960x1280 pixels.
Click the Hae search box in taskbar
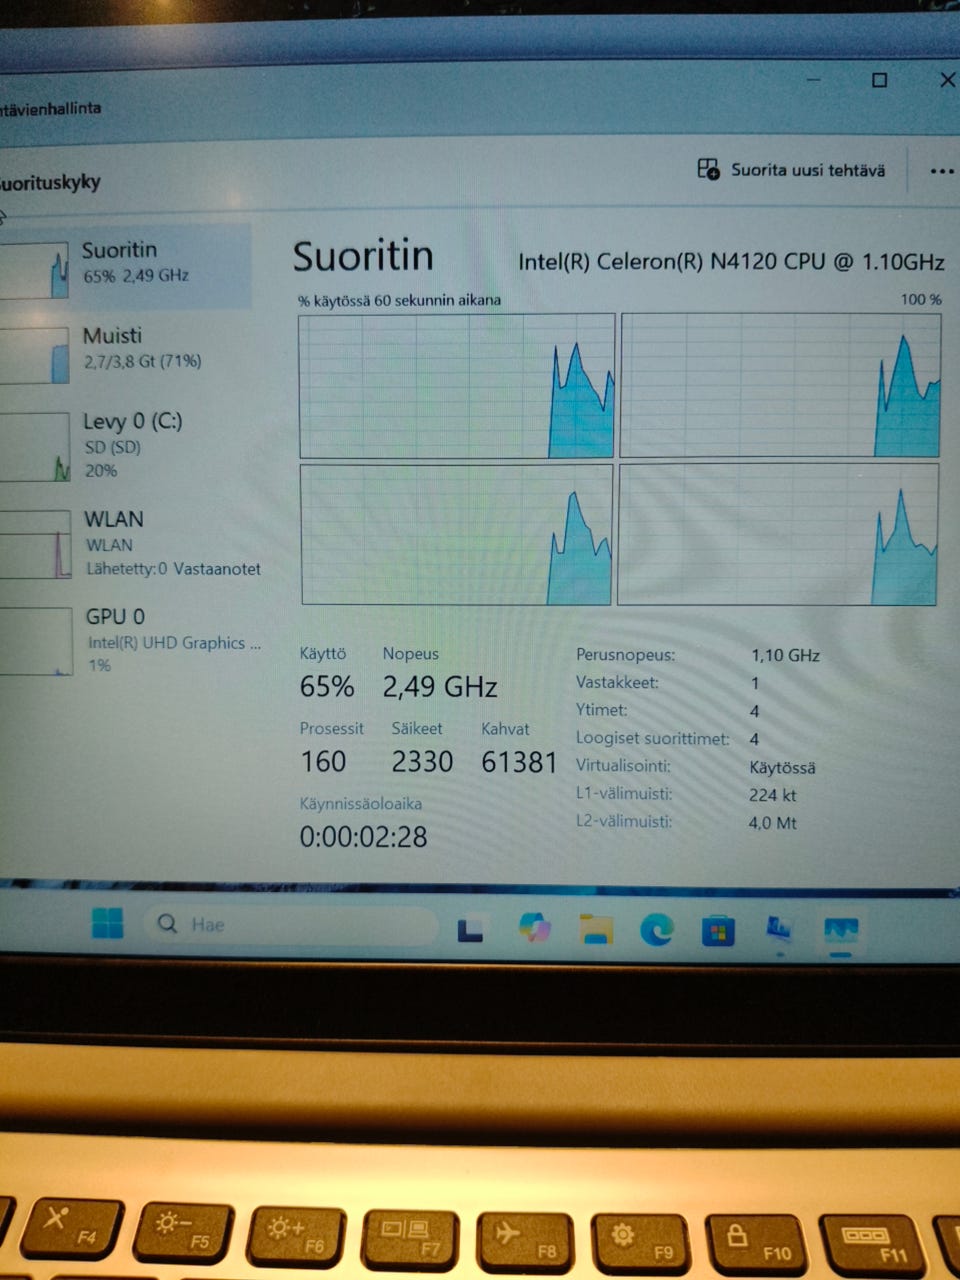click(x=291, y=925)
